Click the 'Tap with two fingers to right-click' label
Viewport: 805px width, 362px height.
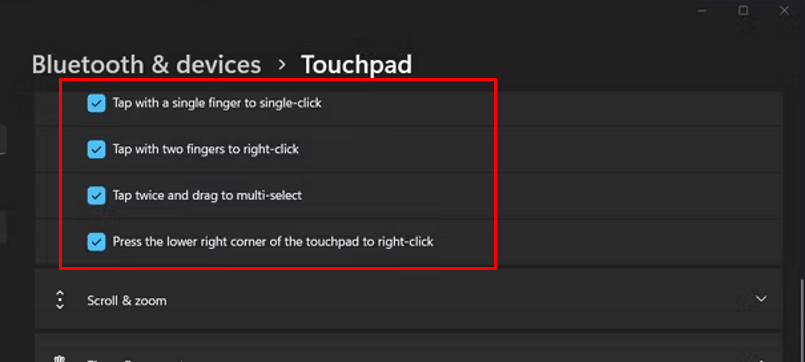click(x=206, y=149)
